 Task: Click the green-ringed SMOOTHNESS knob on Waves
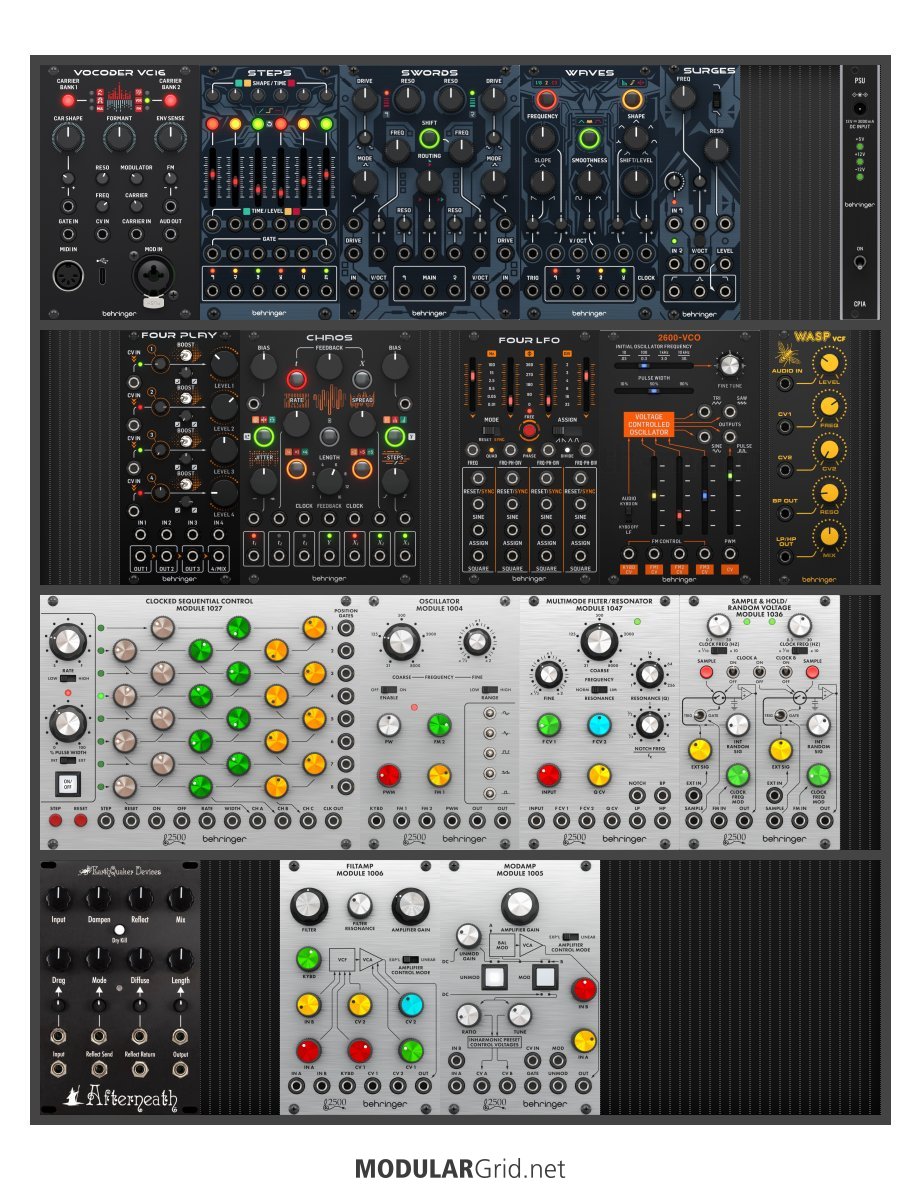click(588, 139)
